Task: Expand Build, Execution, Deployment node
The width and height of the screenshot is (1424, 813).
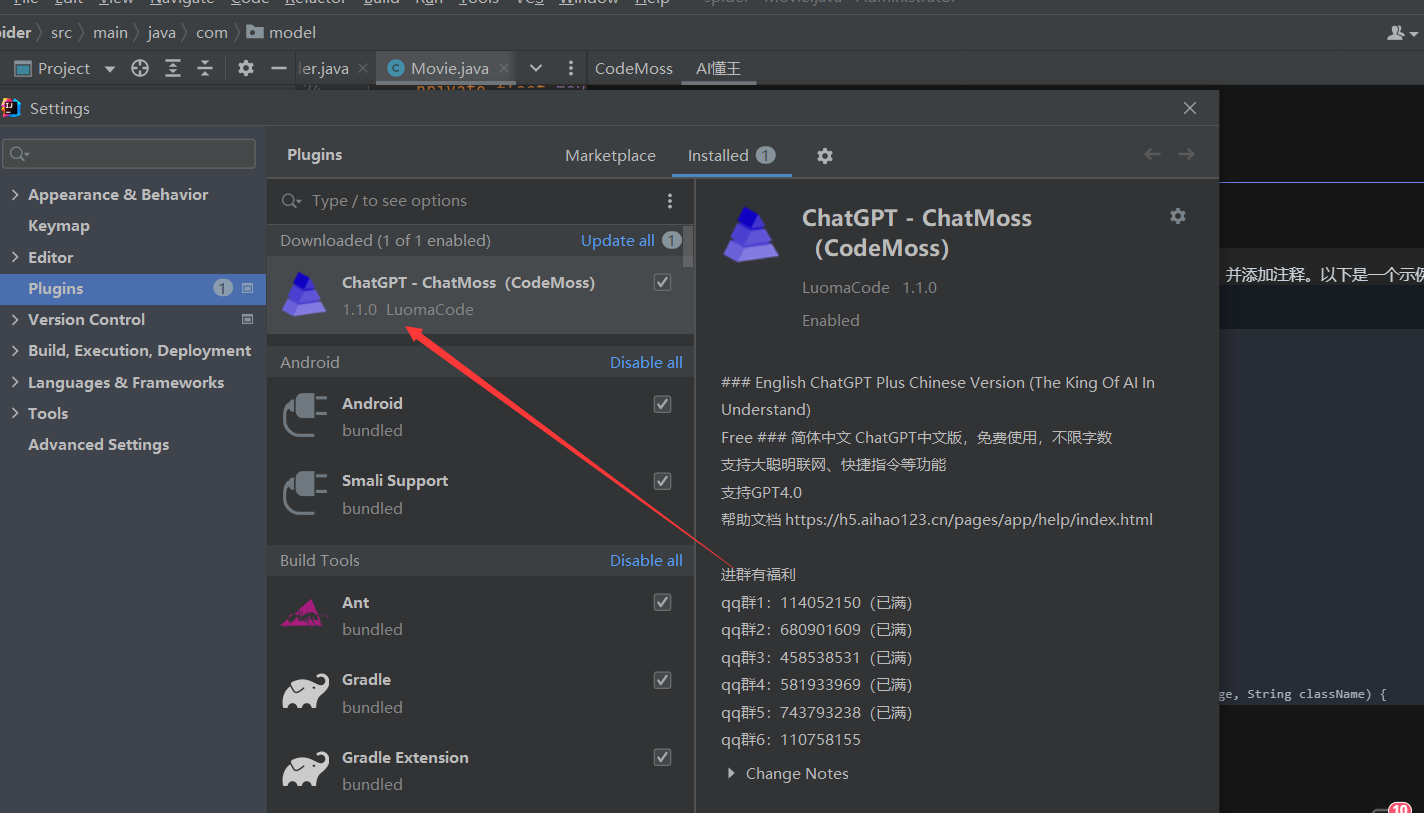Action: click(15, 351)
